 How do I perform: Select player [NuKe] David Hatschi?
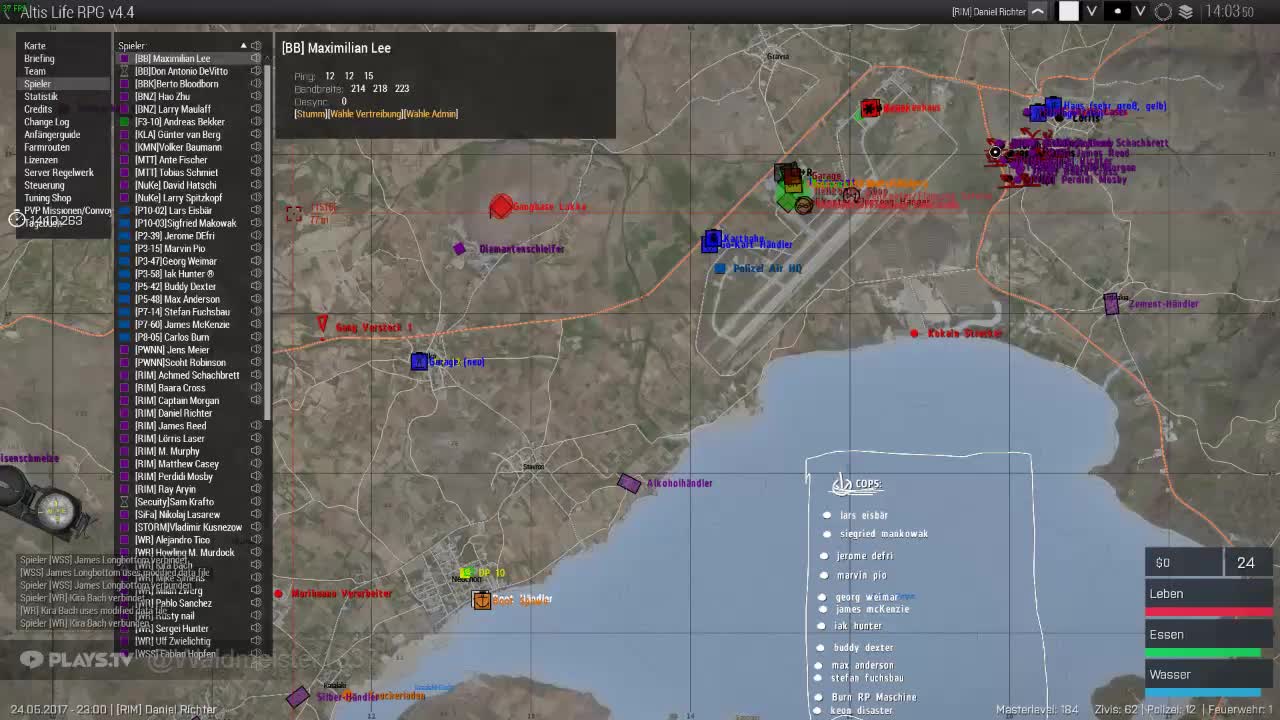176,185
